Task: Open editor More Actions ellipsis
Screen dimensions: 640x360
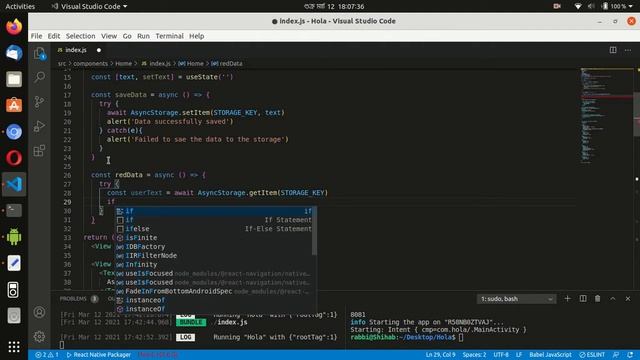Action: click(628, 50)
